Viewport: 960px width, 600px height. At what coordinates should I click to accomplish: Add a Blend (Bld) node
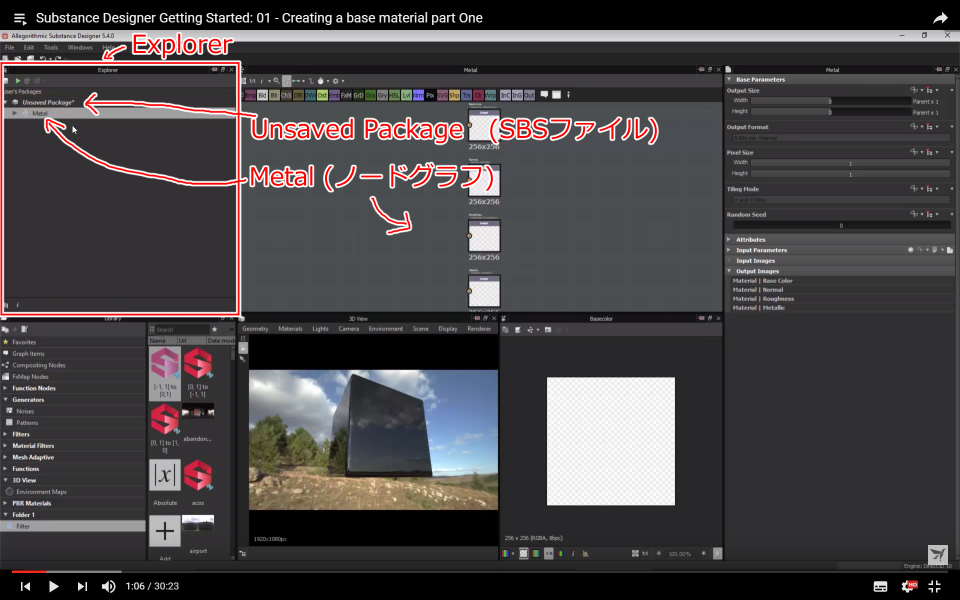[x=263, y=95]
